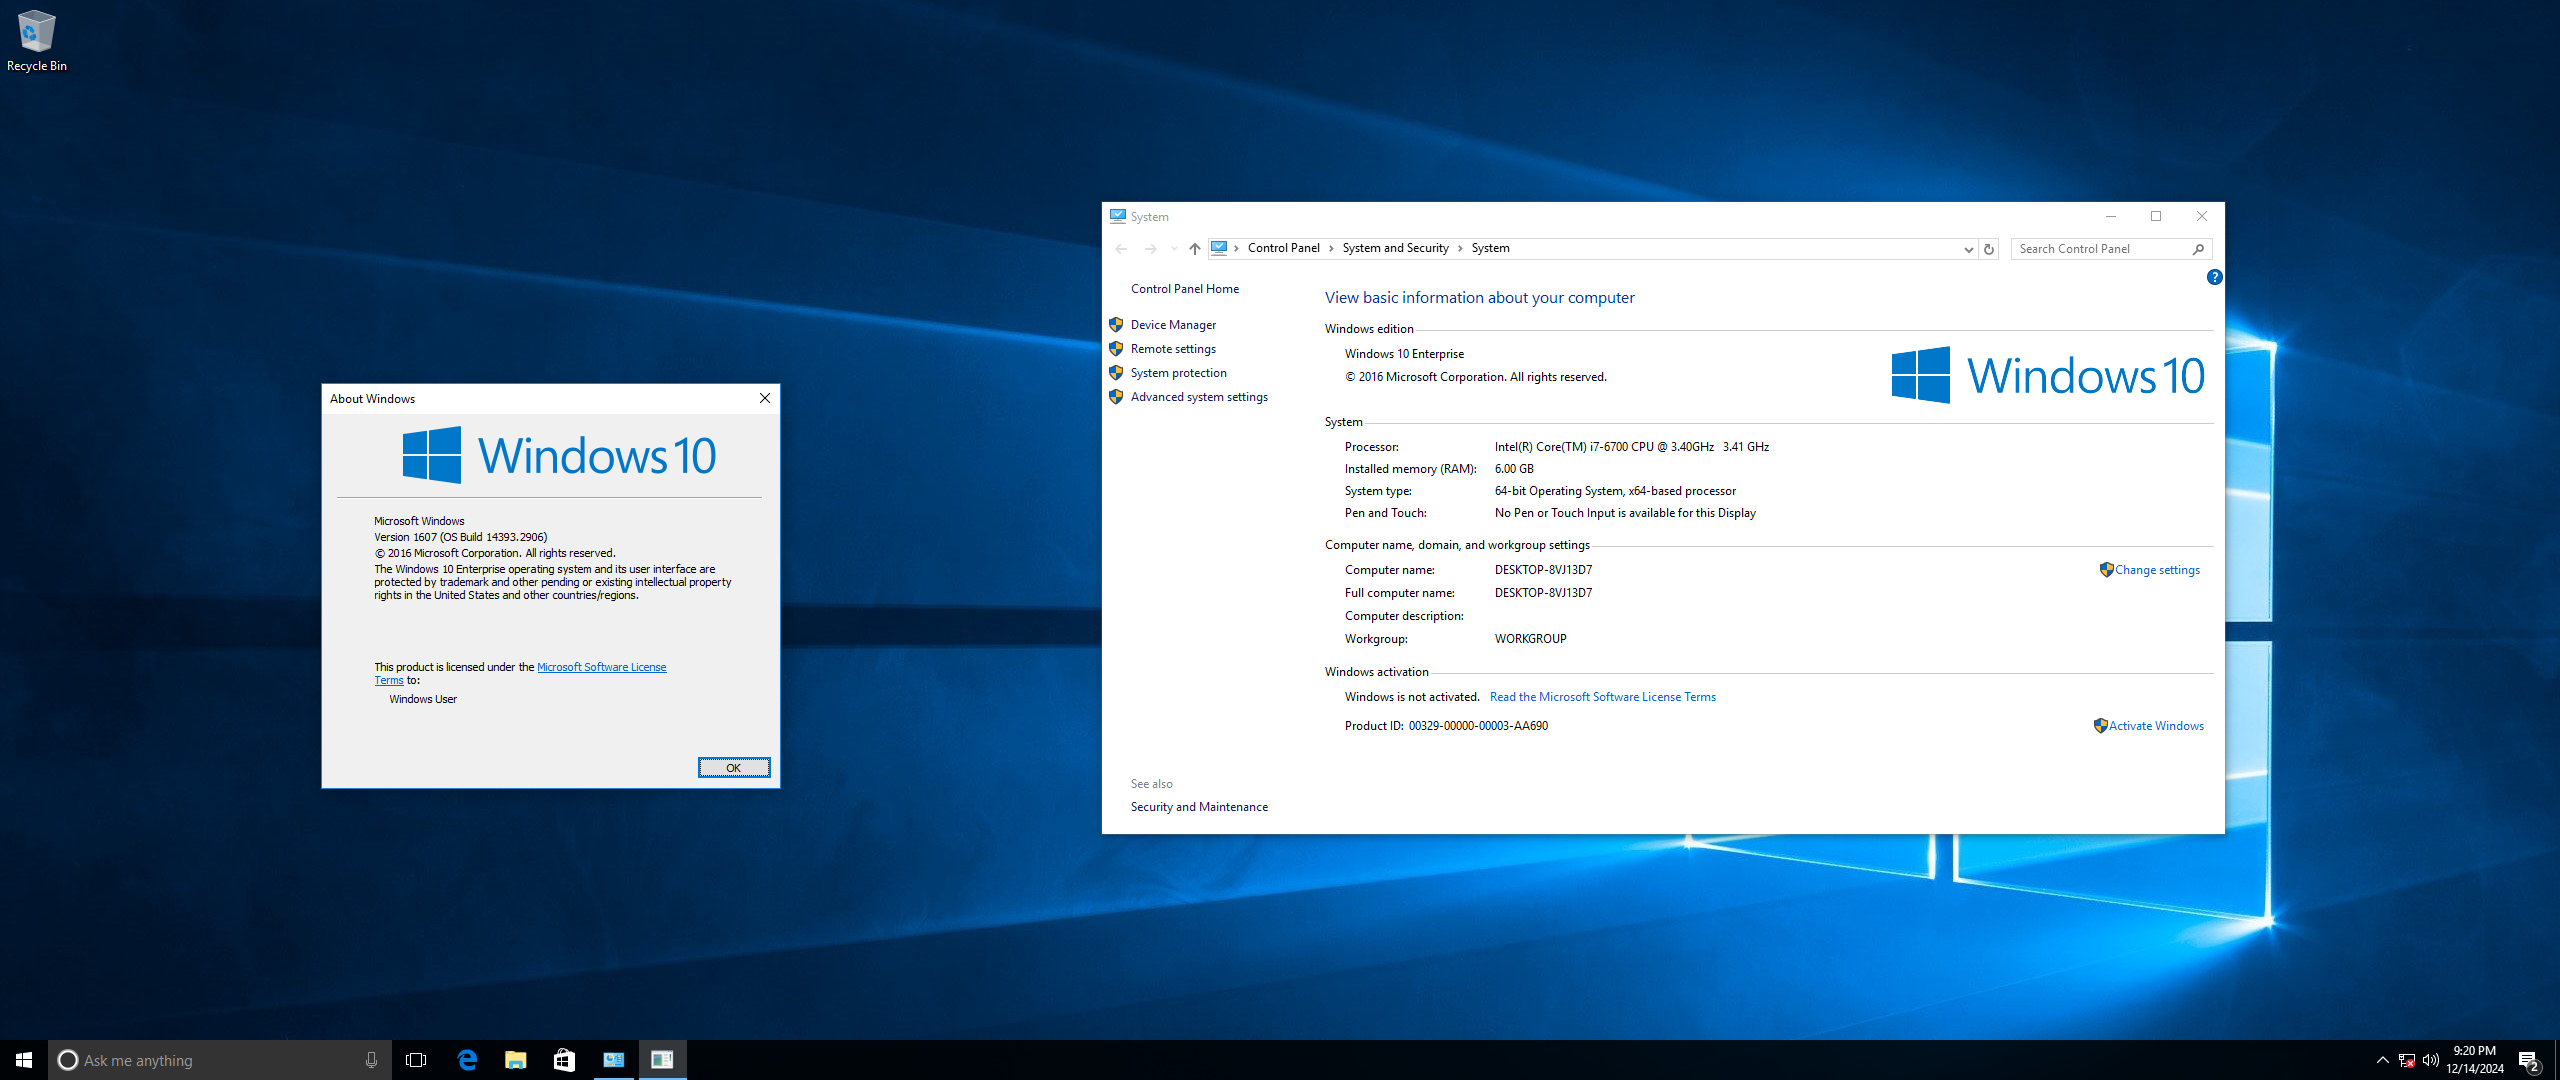This screenshot has height=1080, width=2560.
Task: Click the up-one-level arrow
Action: [1194, 249]
